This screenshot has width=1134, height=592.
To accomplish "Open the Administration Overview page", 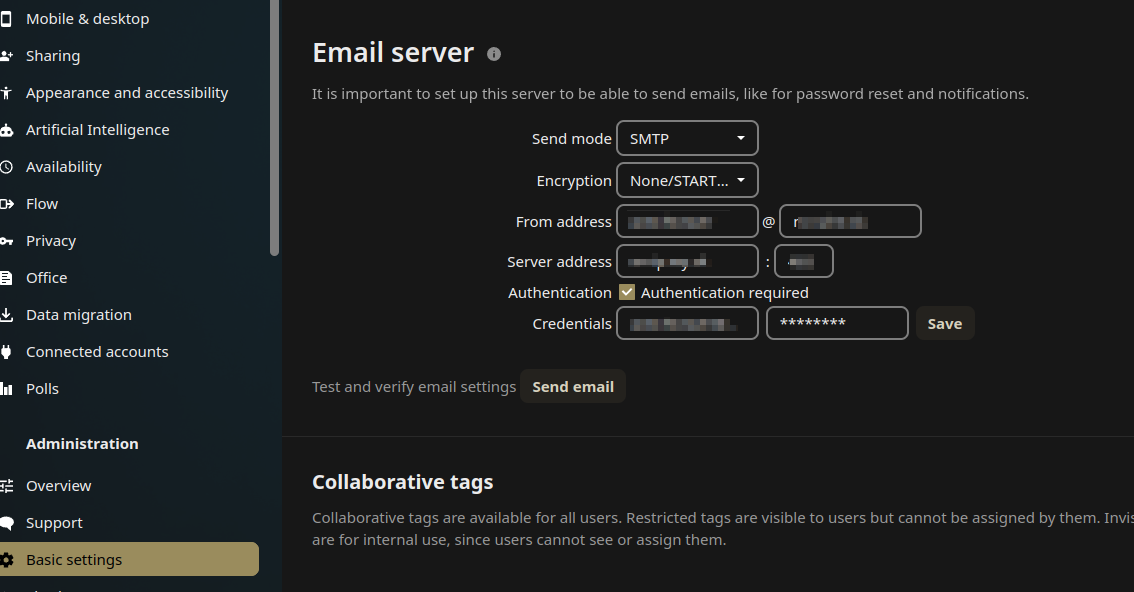I will point(59,486).
